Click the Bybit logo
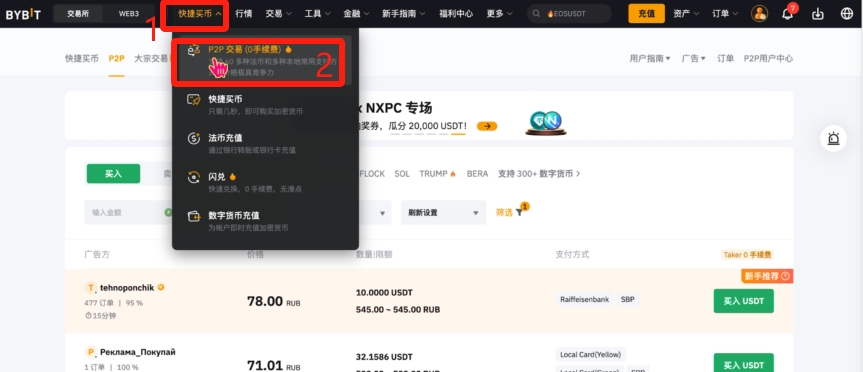 coord(23,14)
